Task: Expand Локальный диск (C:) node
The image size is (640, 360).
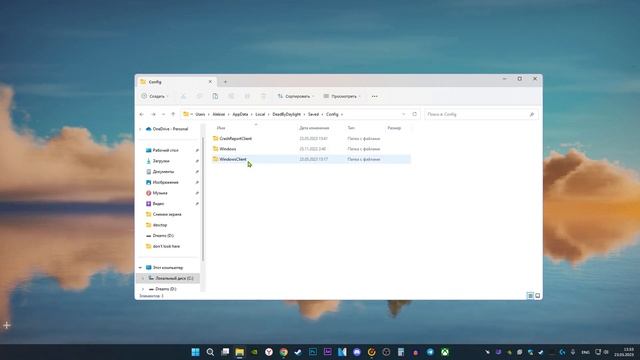Action: click(143, 278)
